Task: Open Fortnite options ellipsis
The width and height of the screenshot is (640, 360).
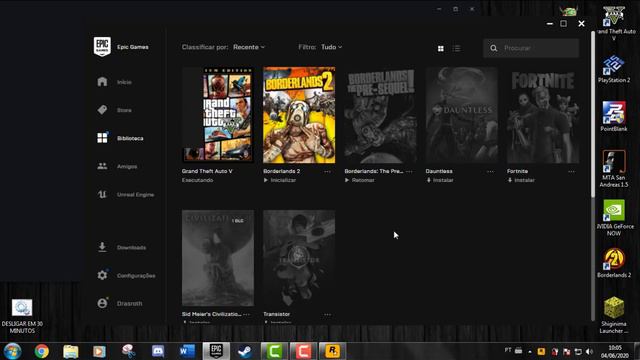Action: pyautogui.click(x=571, y=172)
